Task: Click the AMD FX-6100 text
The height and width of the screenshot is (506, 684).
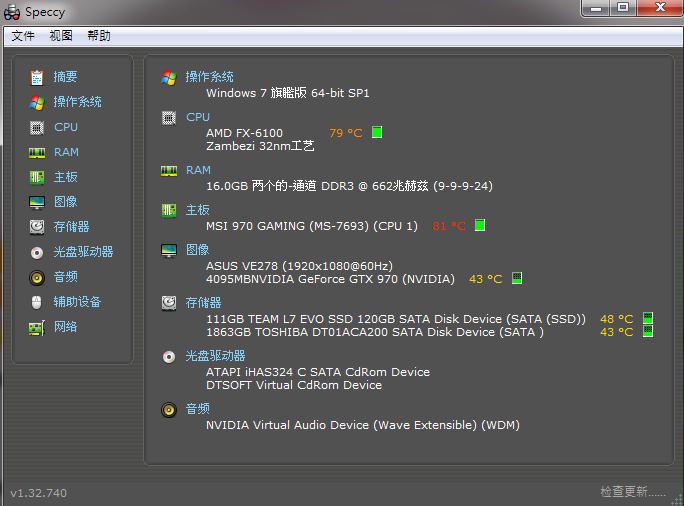Action: [244, 133]
